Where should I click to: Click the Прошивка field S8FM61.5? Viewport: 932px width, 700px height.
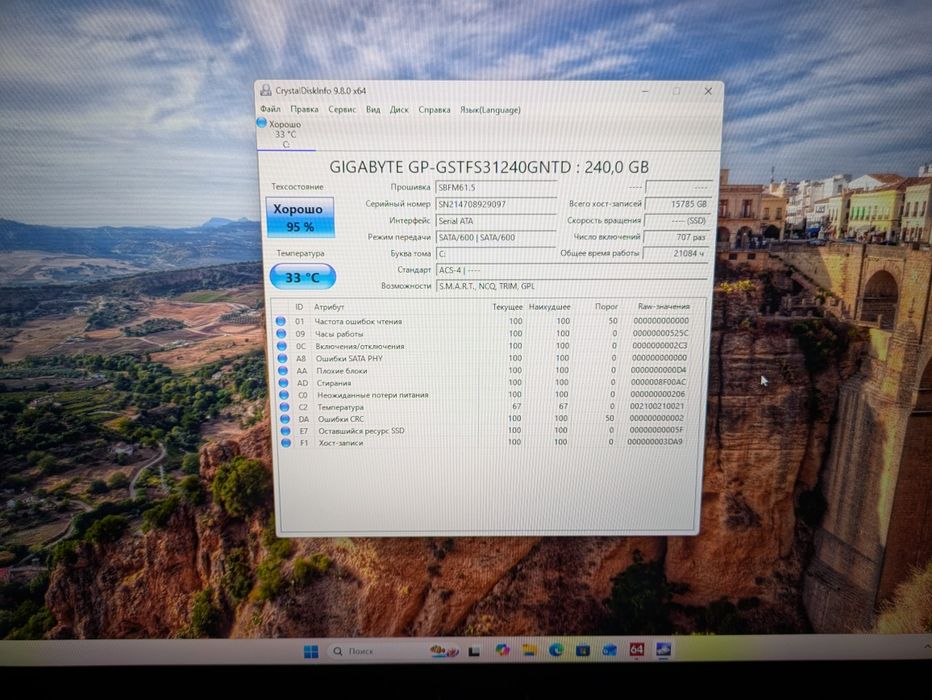(496, 187)
